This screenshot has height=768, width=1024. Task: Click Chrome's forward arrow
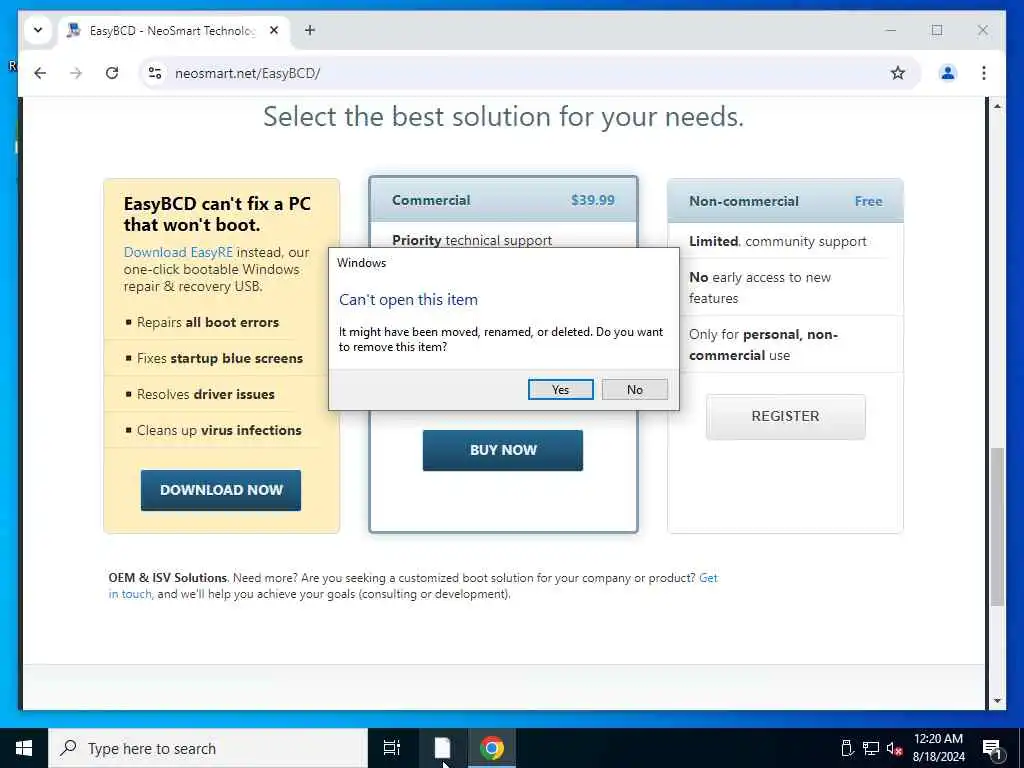coord(76,73)
